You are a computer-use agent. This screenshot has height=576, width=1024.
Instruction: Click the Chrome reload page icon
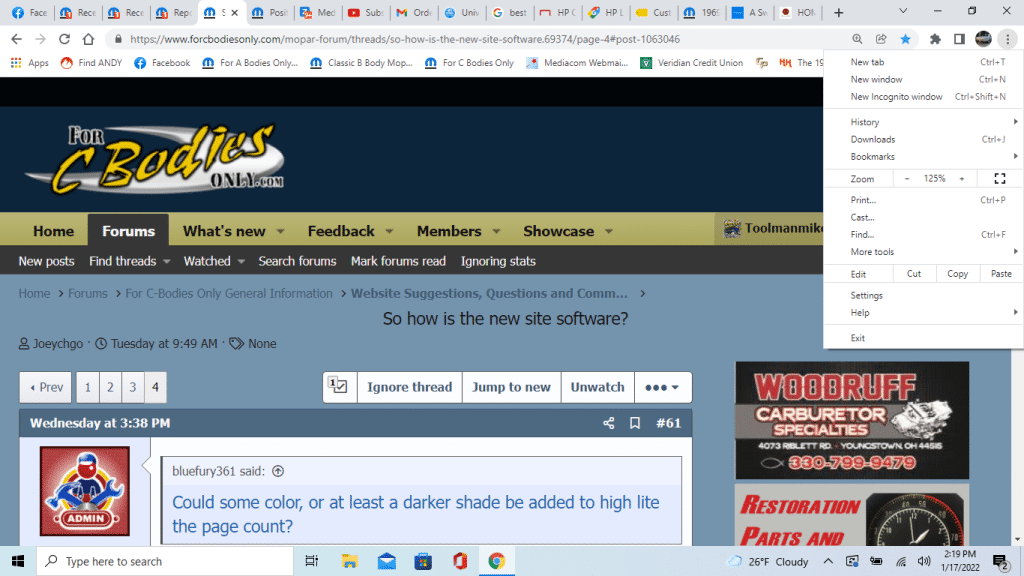pos(64,39)
